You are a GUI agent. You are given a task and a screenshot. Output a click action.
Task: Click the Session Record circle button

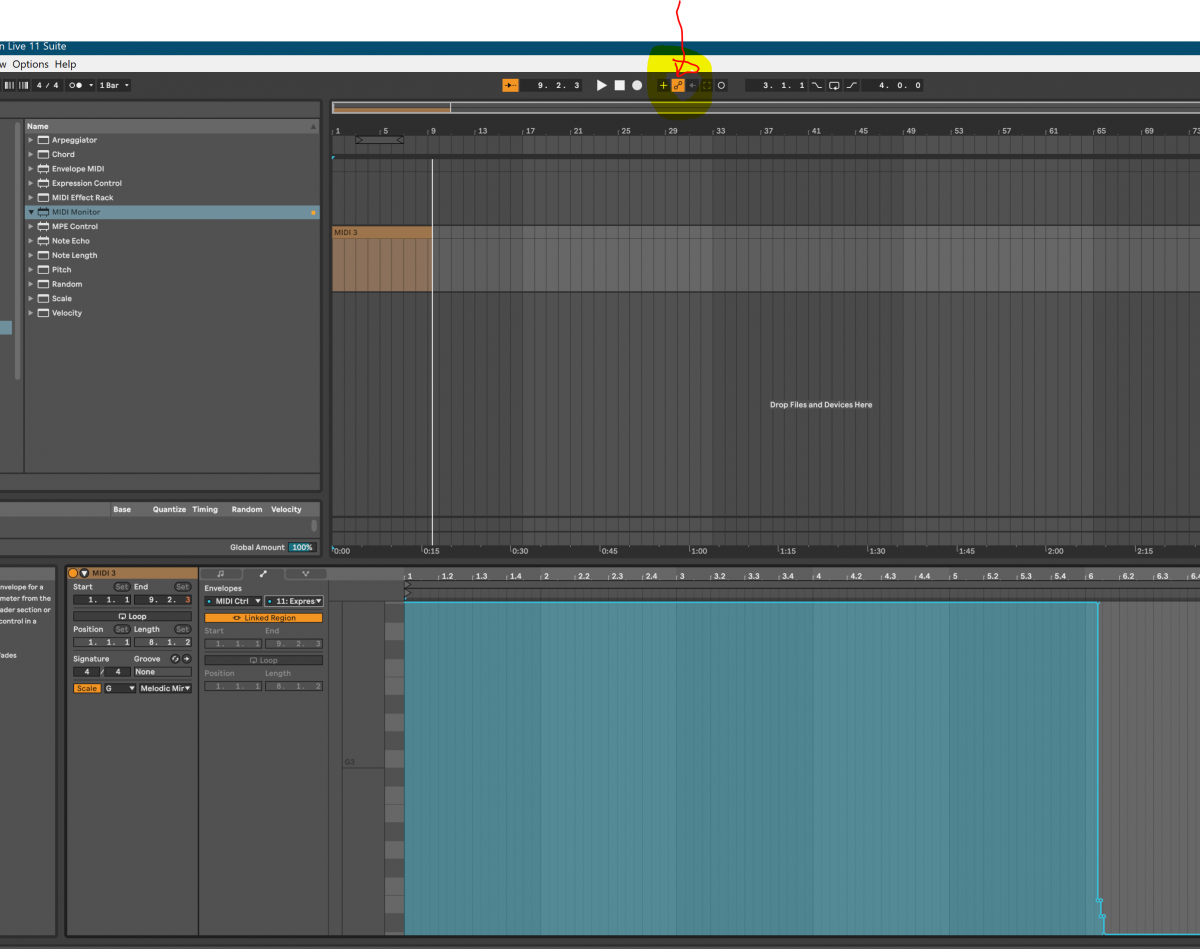[721, 85]
